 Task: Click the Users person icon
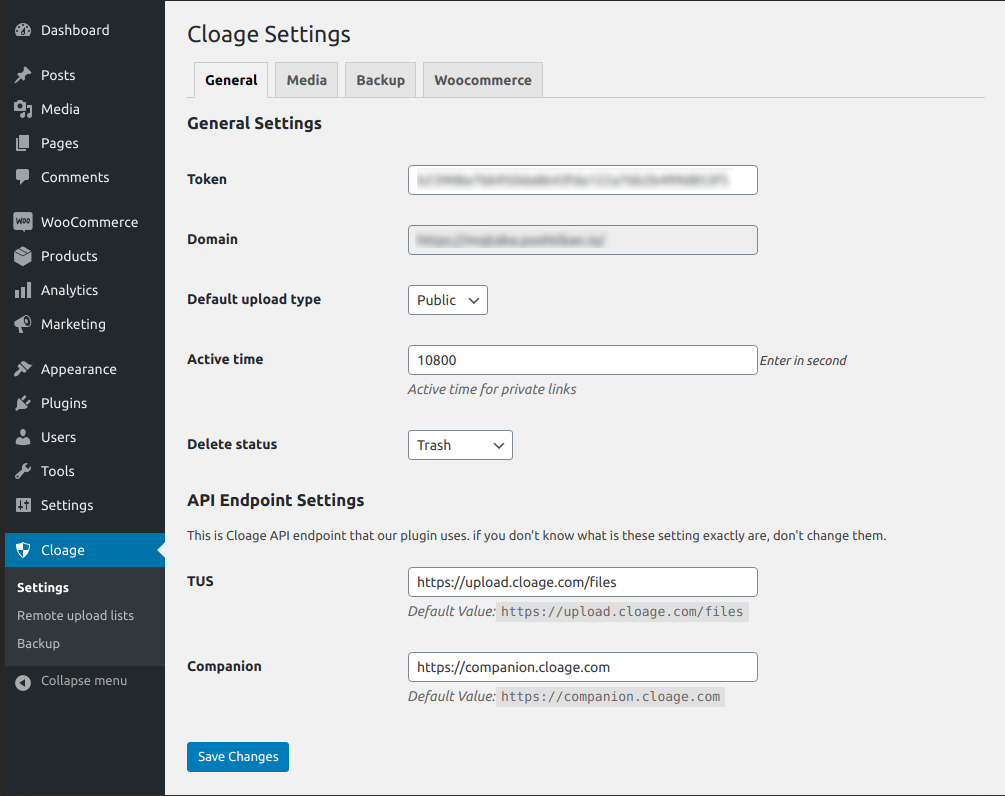pos(23,436)
